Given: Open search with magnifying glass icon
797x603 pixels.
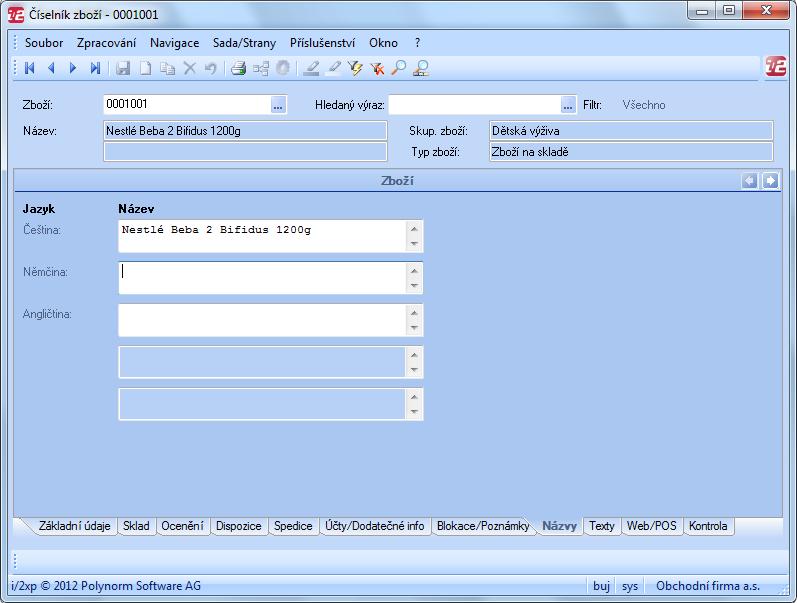Looking at the screenshot, I should coord(399,68).
